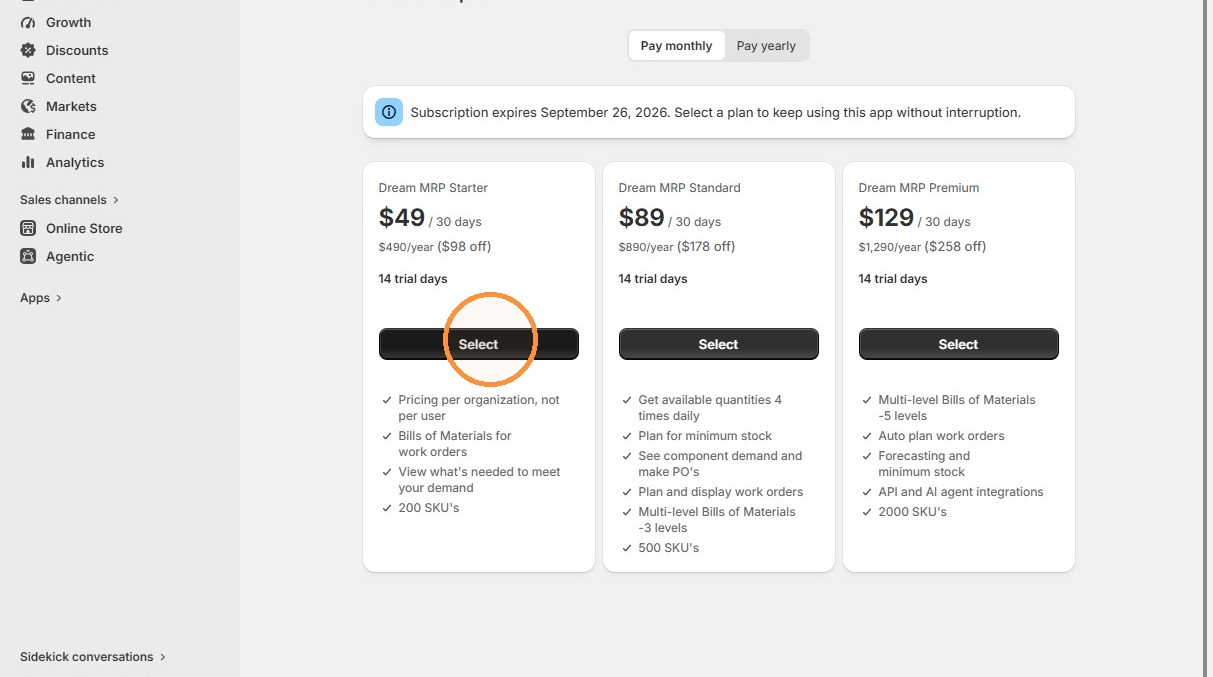
Task: Click the info icon in subscription banner
Action: point(389,112)
